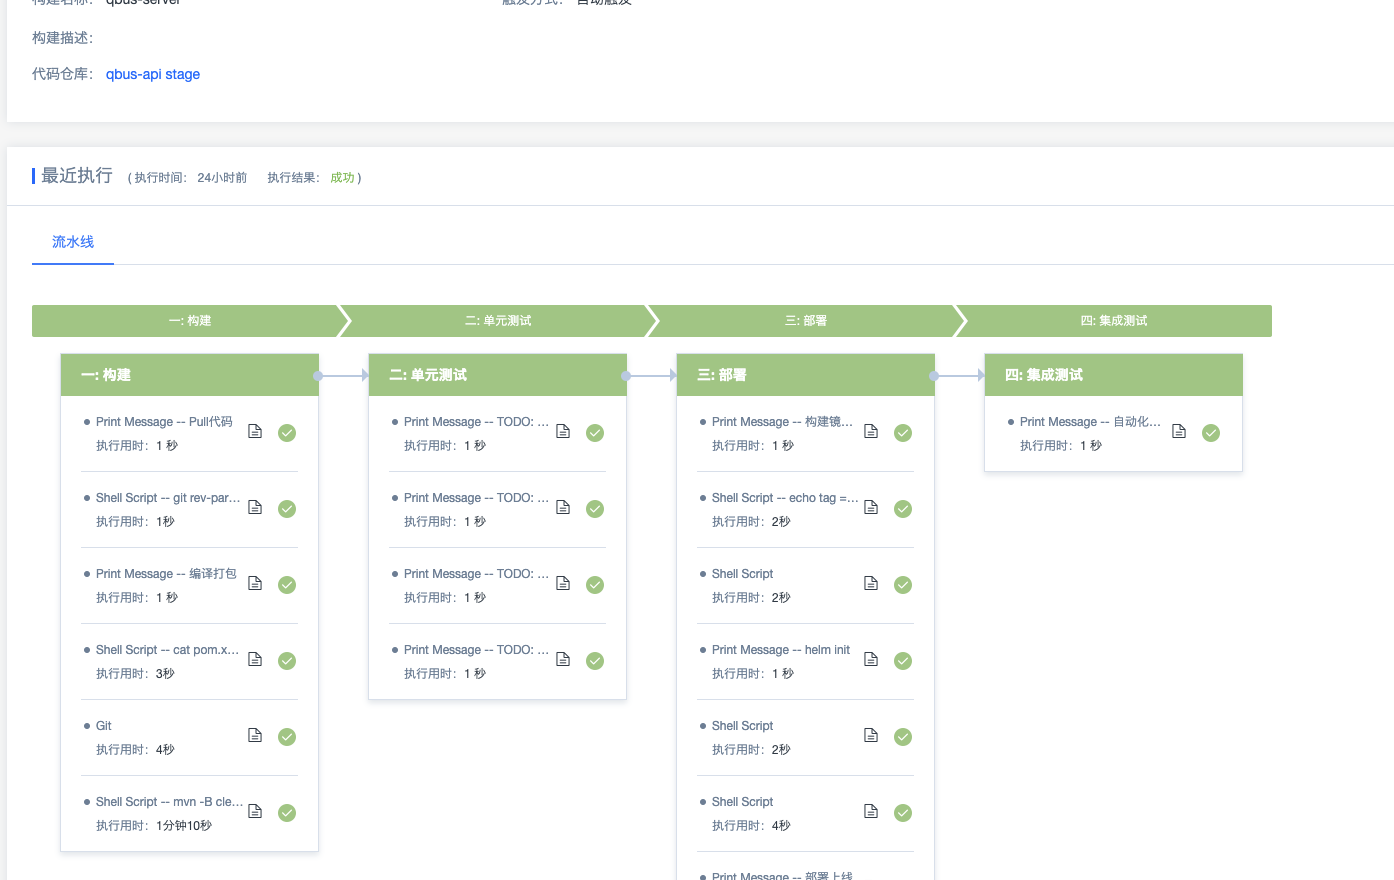The height and width of the screenshot is (880, 1394).
Task: Select the 四: 集成测试 stage arrow banner
Action: click(1114, 321)
